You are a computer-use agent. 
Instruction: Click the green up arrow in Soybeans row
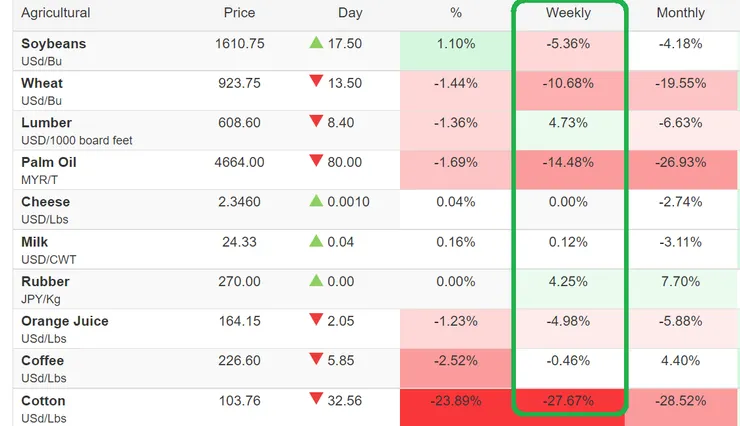(317, 43)
